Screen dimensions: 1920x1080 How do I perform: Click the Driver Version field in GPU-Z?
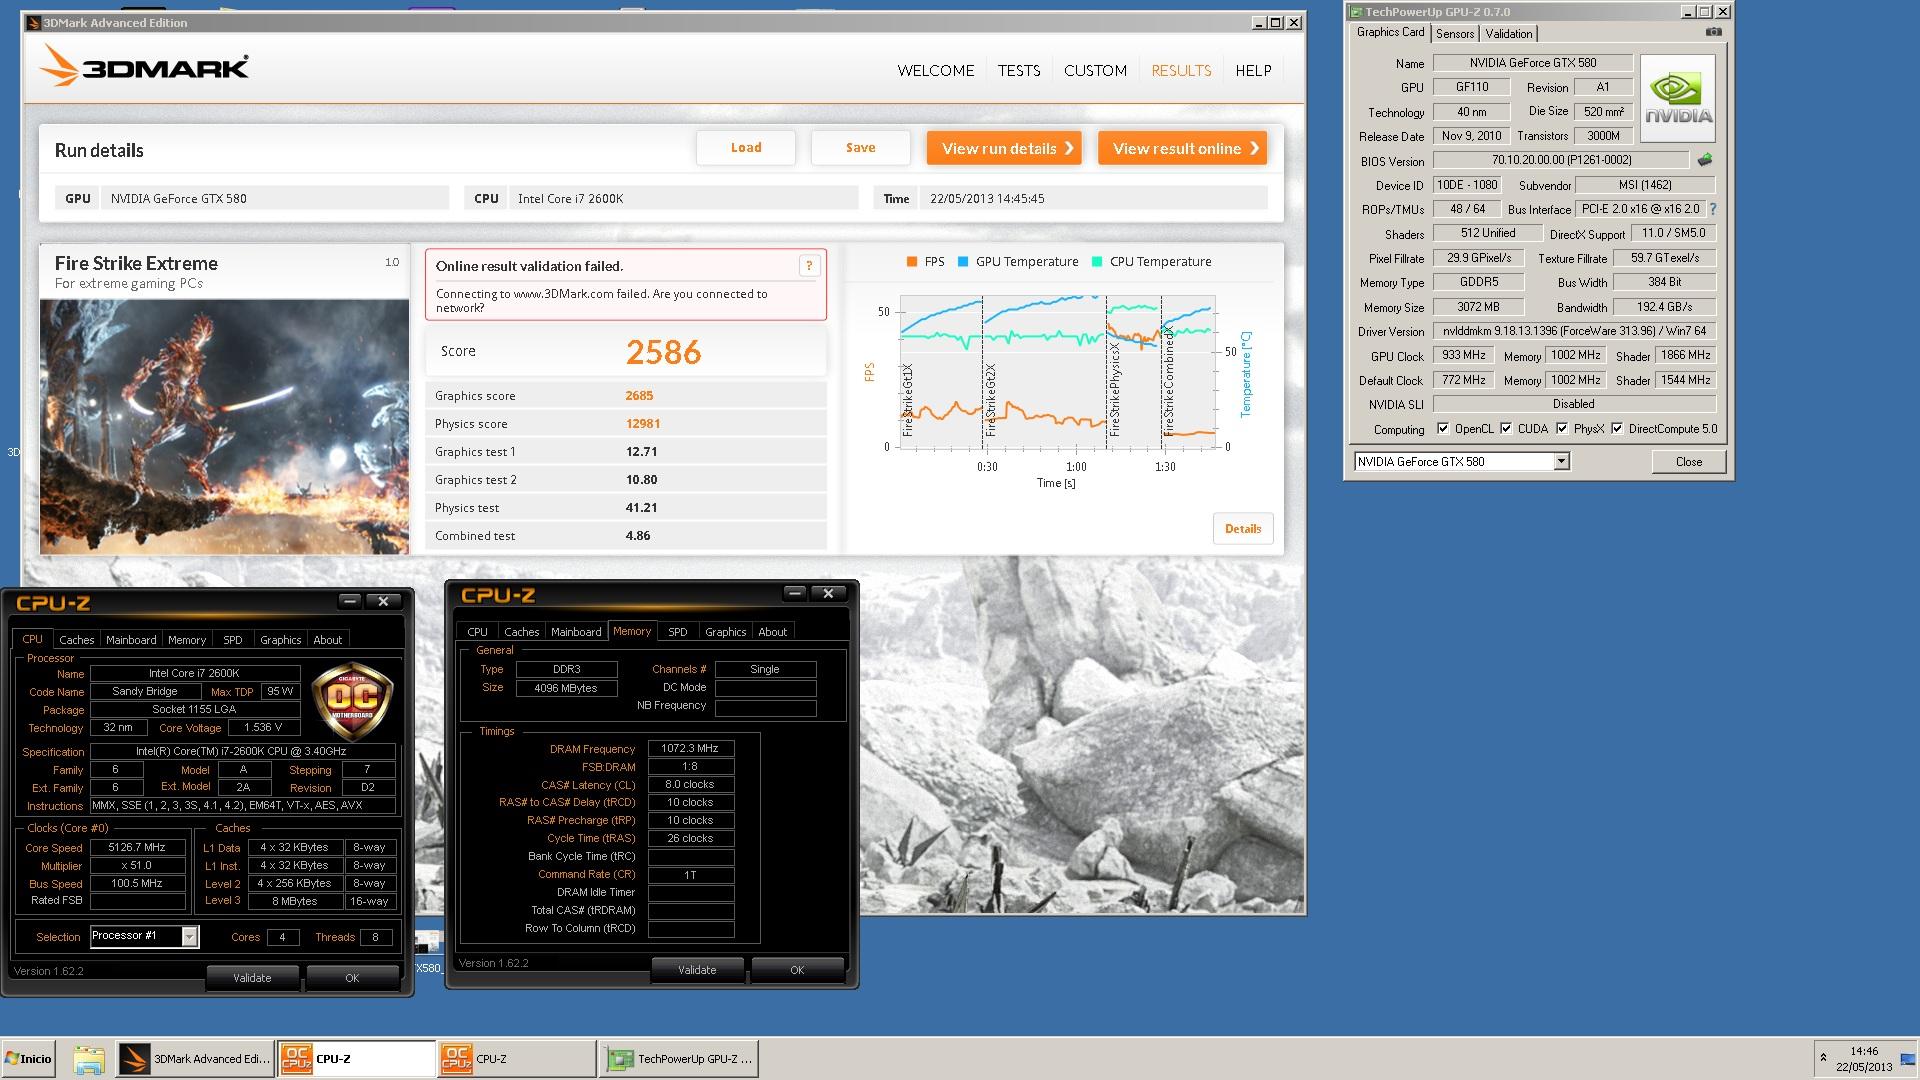pos(1574,331)
